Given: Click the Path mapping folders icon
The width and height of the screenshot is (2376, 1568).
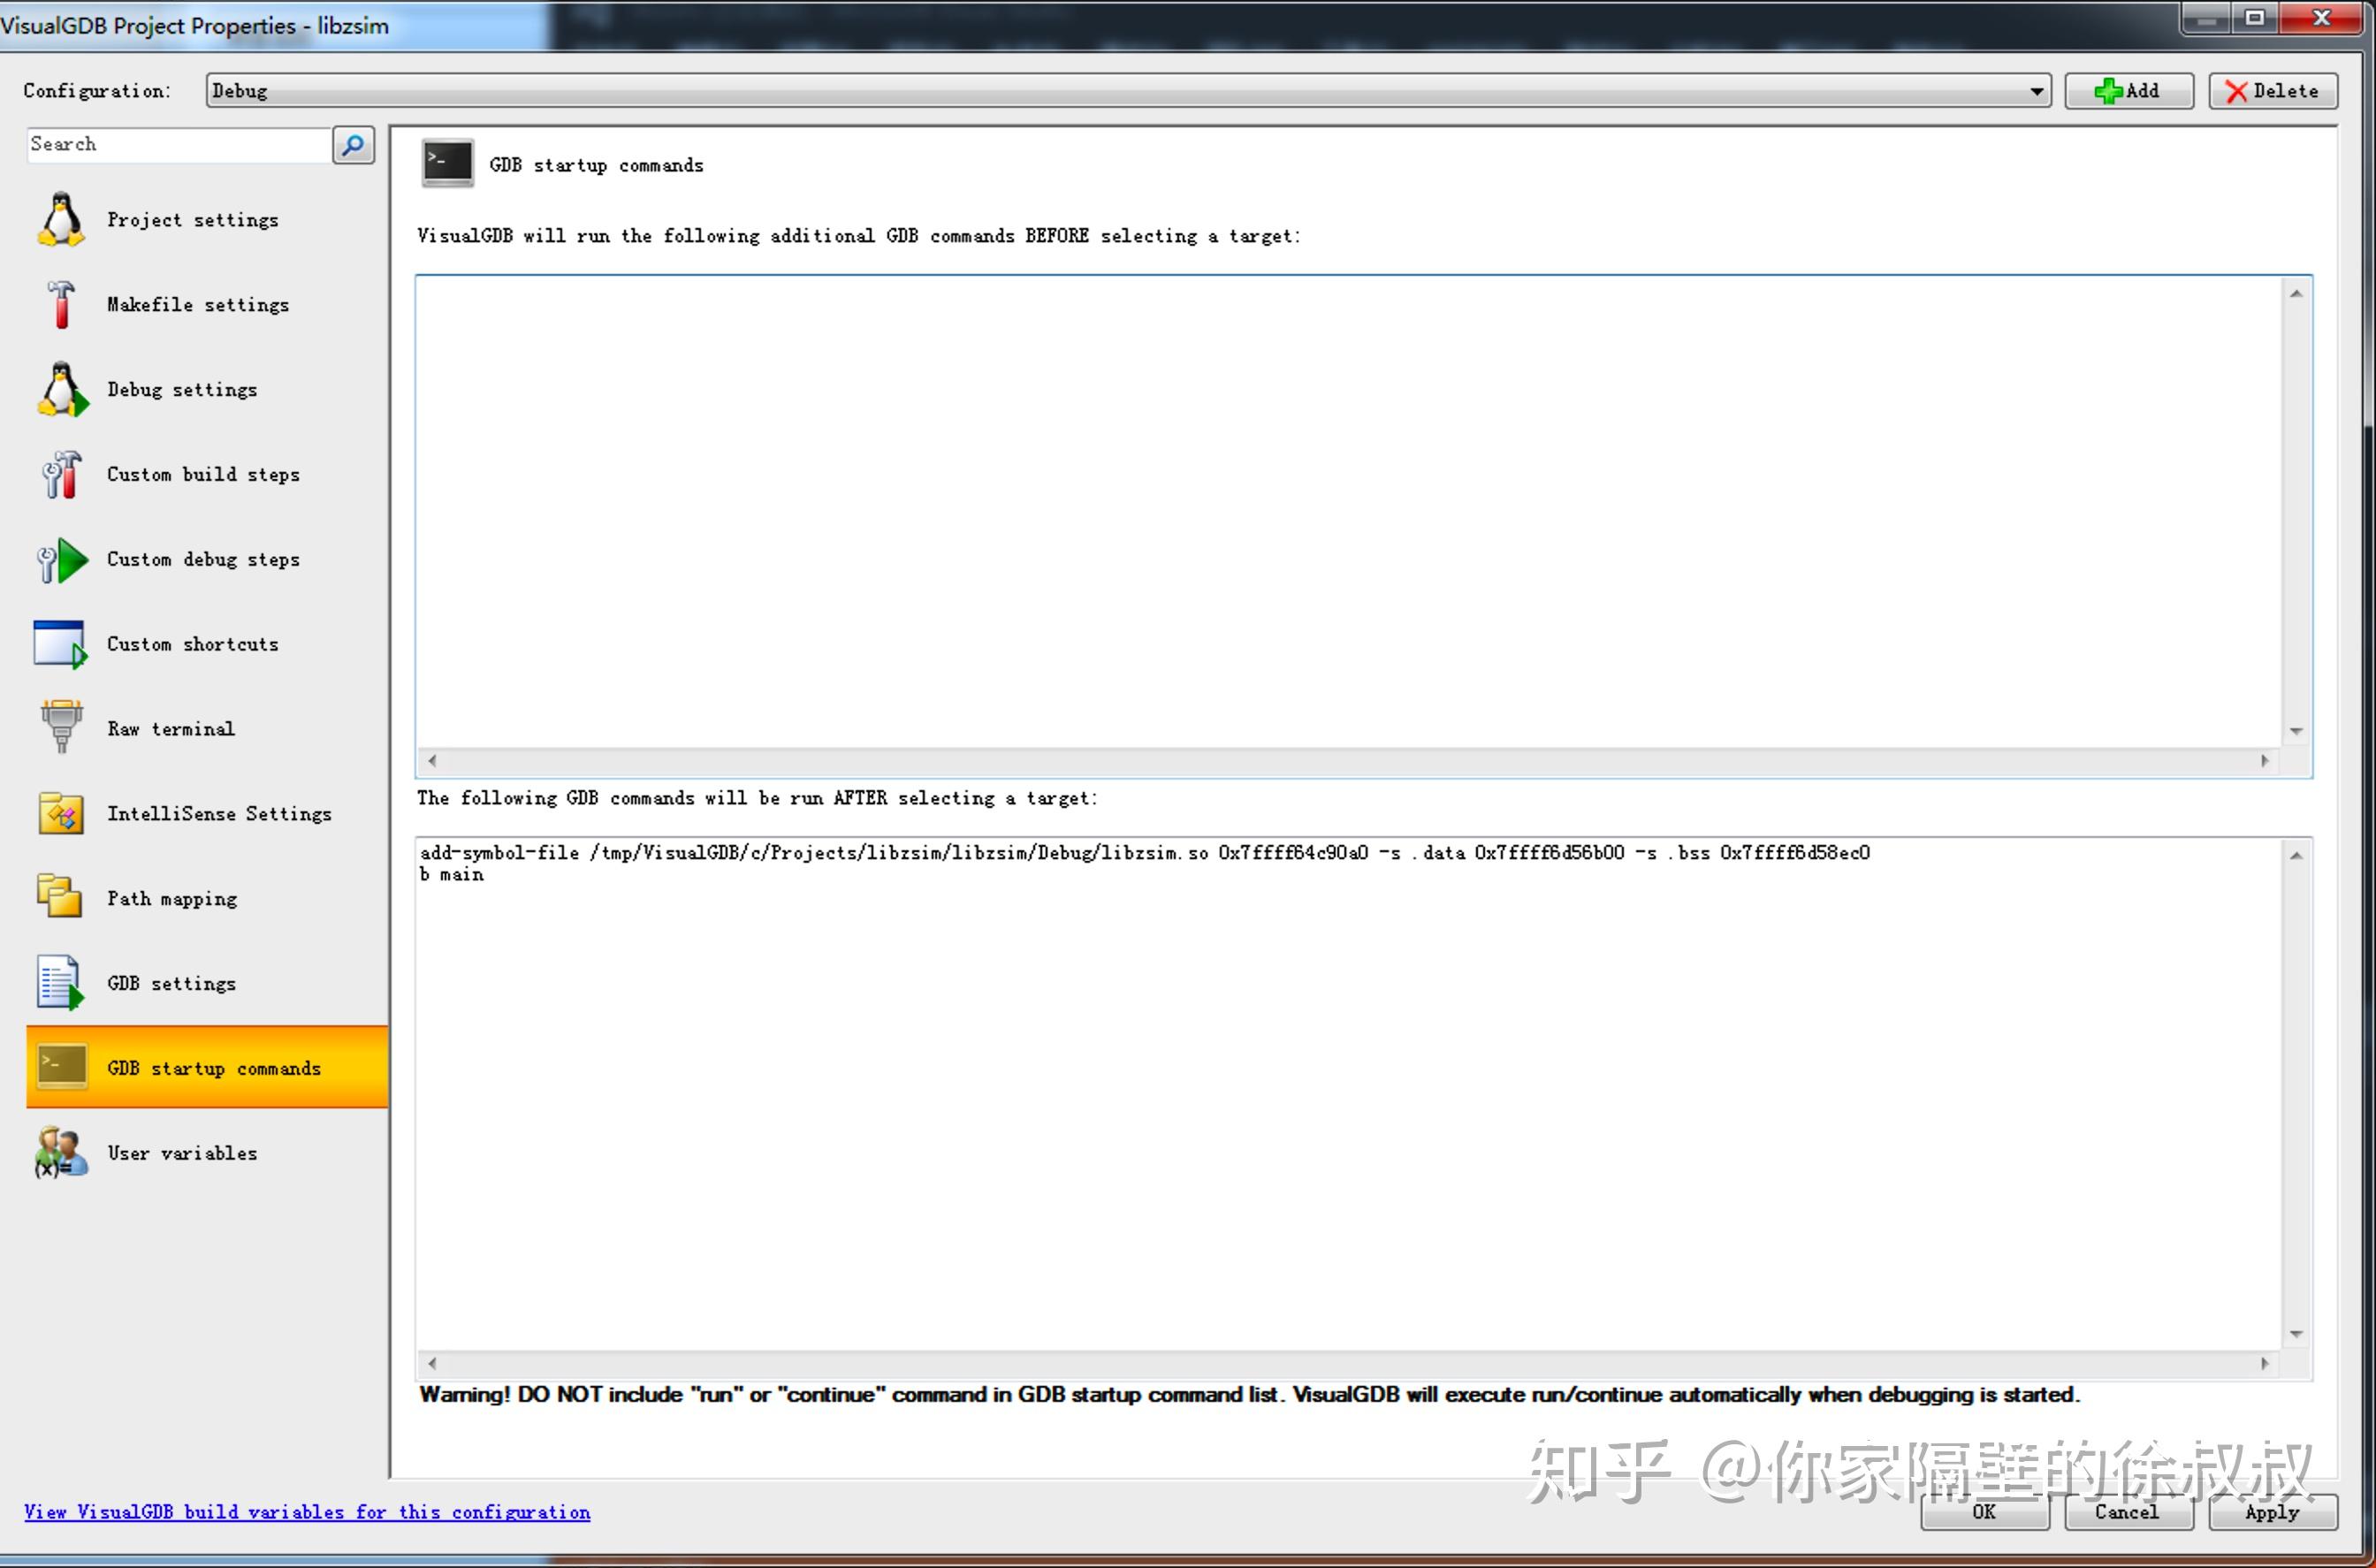Looking at the screenshot, I should (61, 897).
